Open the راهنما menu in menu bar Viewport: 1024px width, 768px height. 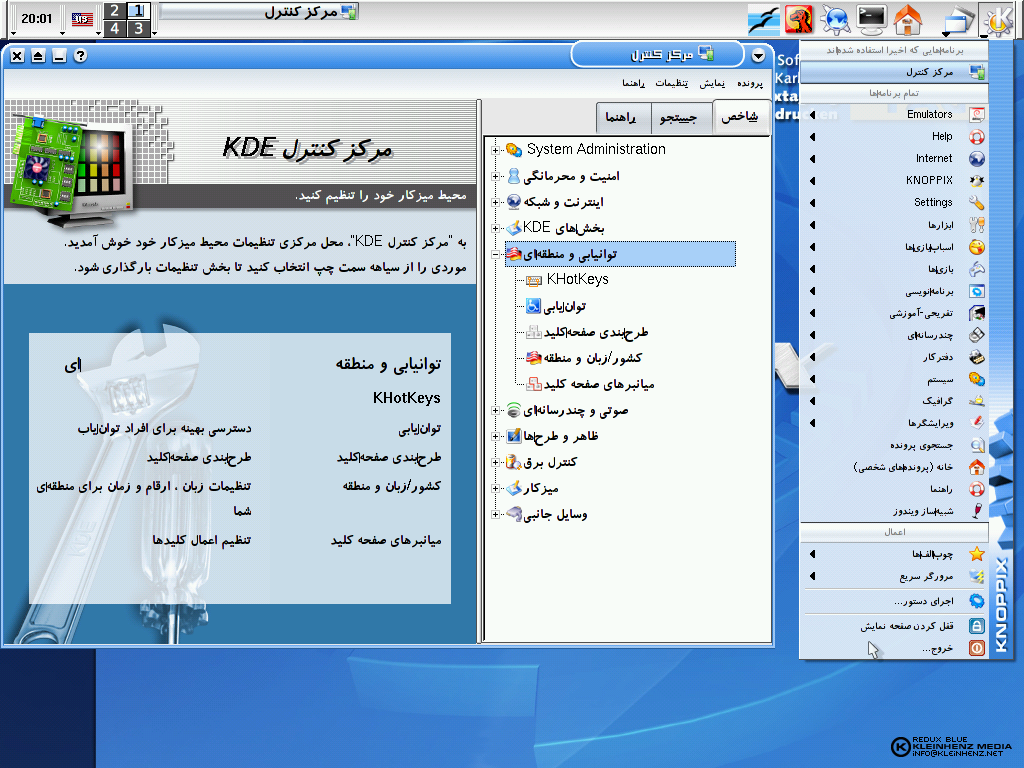coord(633,84)
